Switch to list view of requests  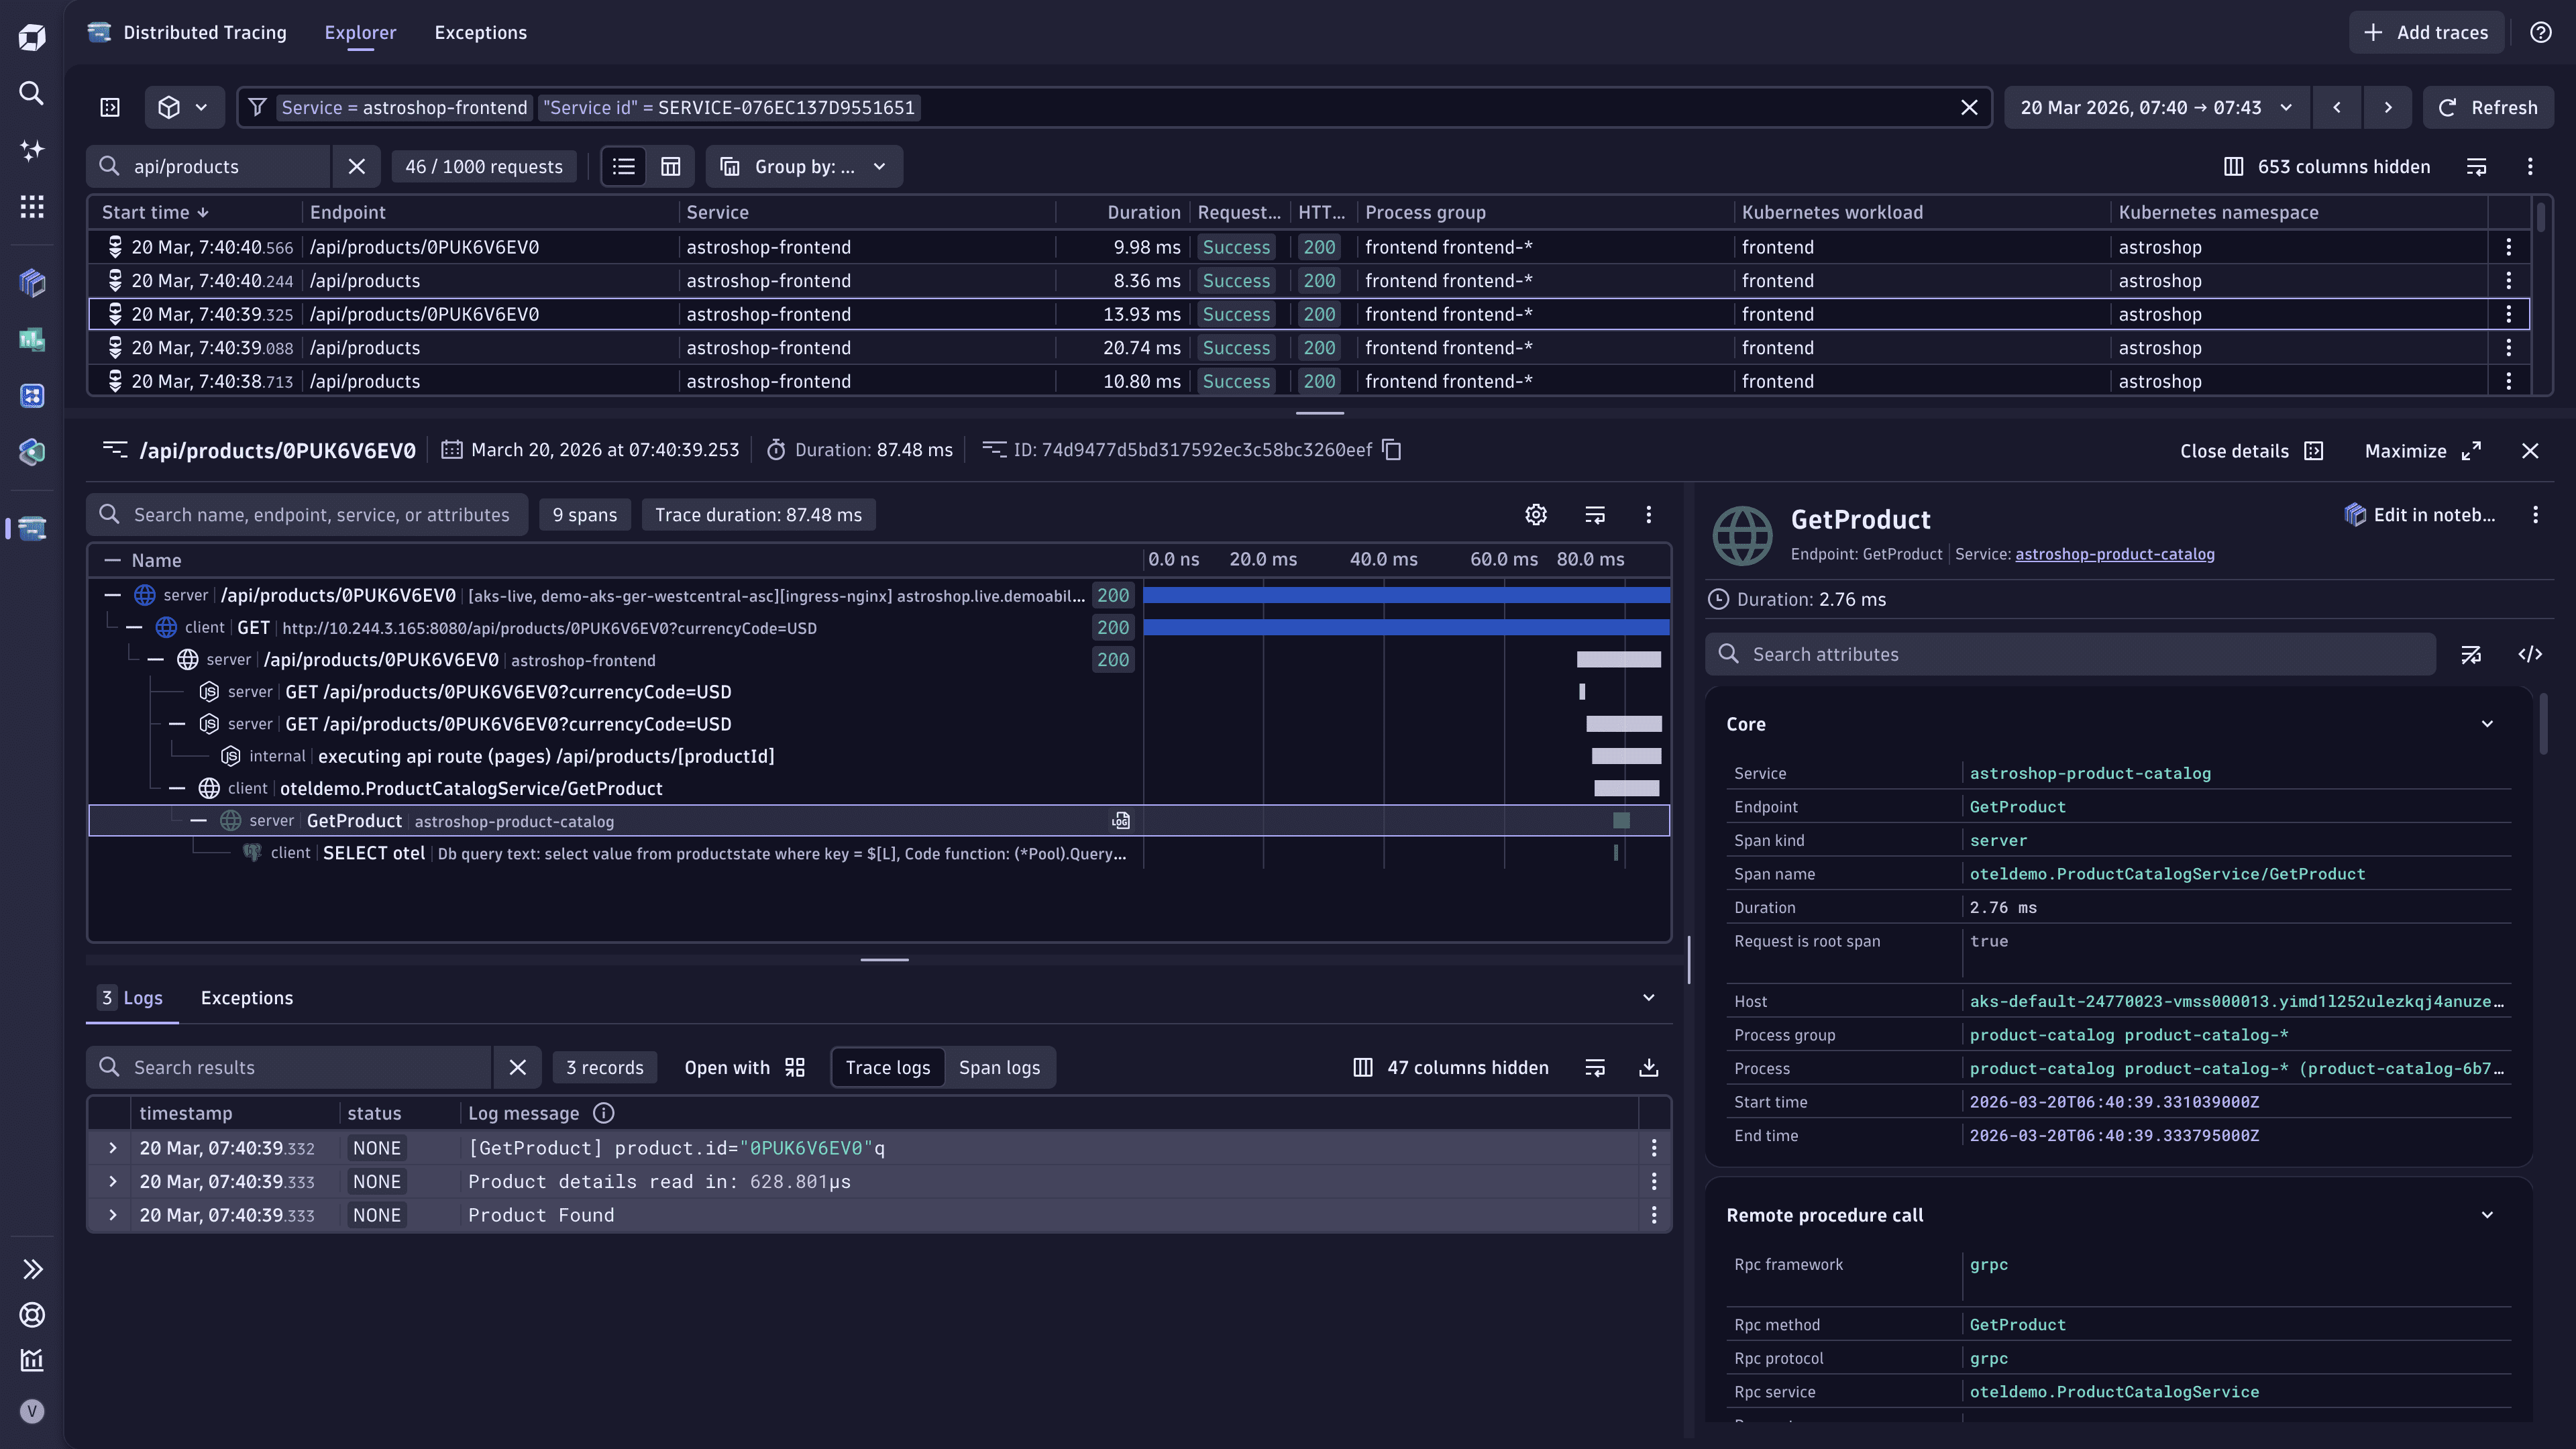coord(624,167)
